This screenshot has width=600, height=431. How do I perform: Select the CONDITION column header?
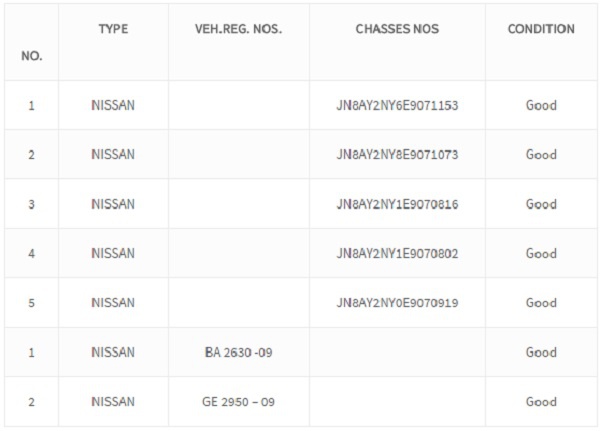tap(541, 29)
